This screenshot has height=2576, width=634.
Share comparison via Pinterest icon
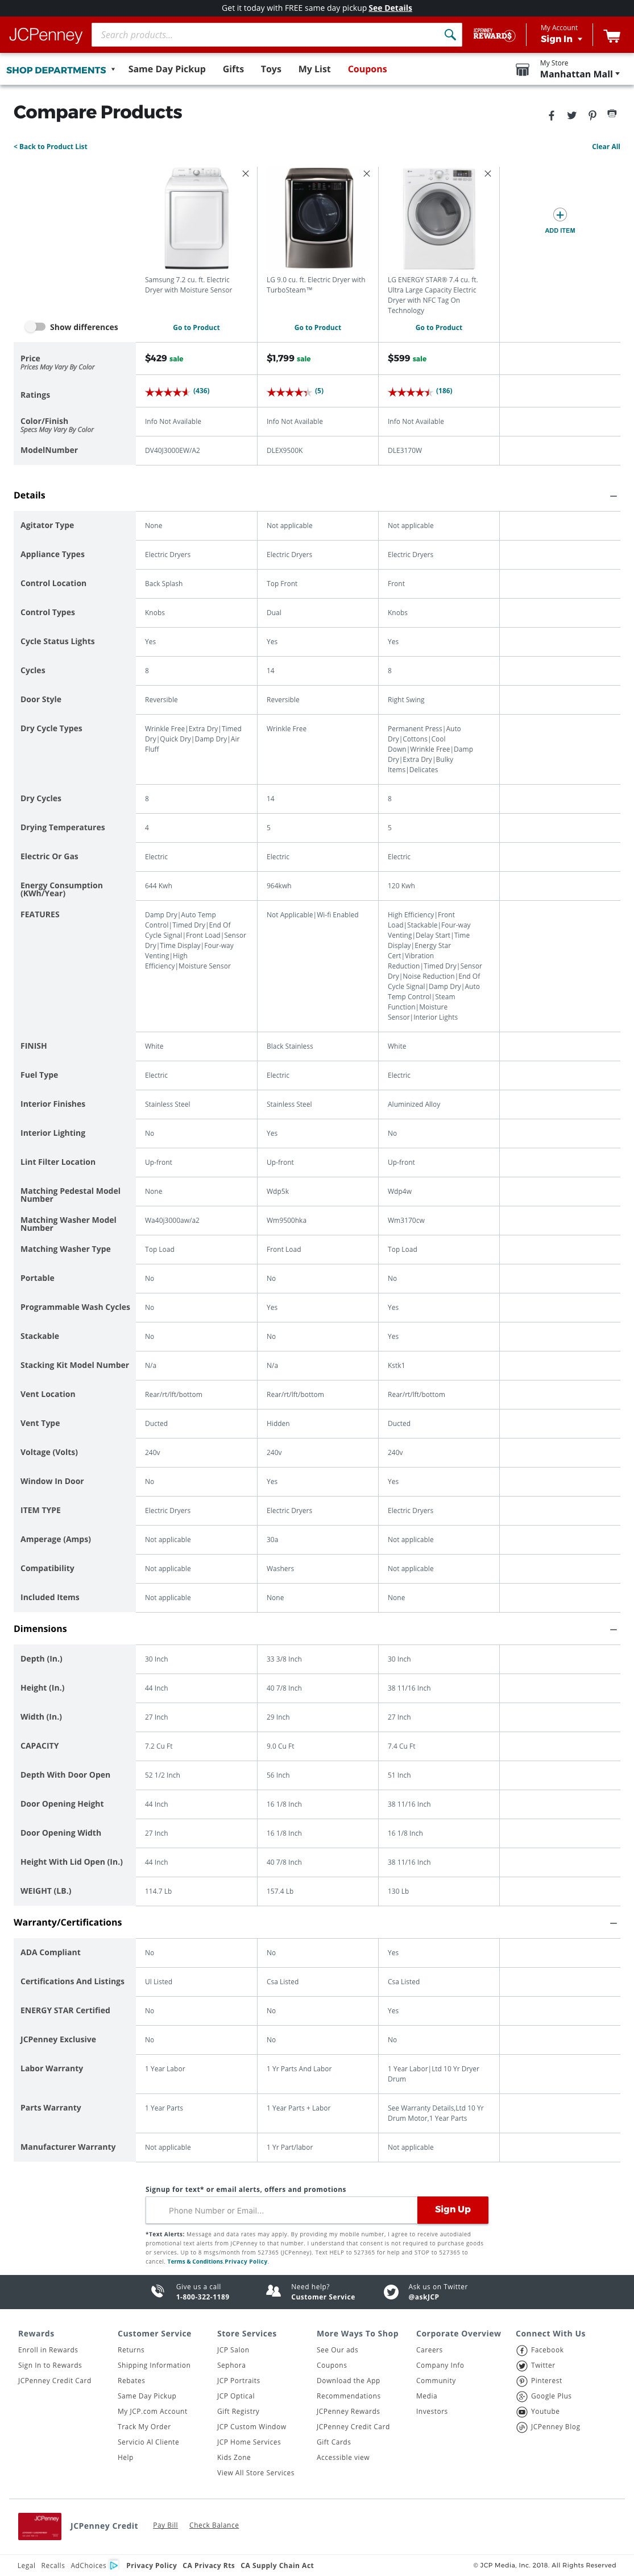pos(592,115)
